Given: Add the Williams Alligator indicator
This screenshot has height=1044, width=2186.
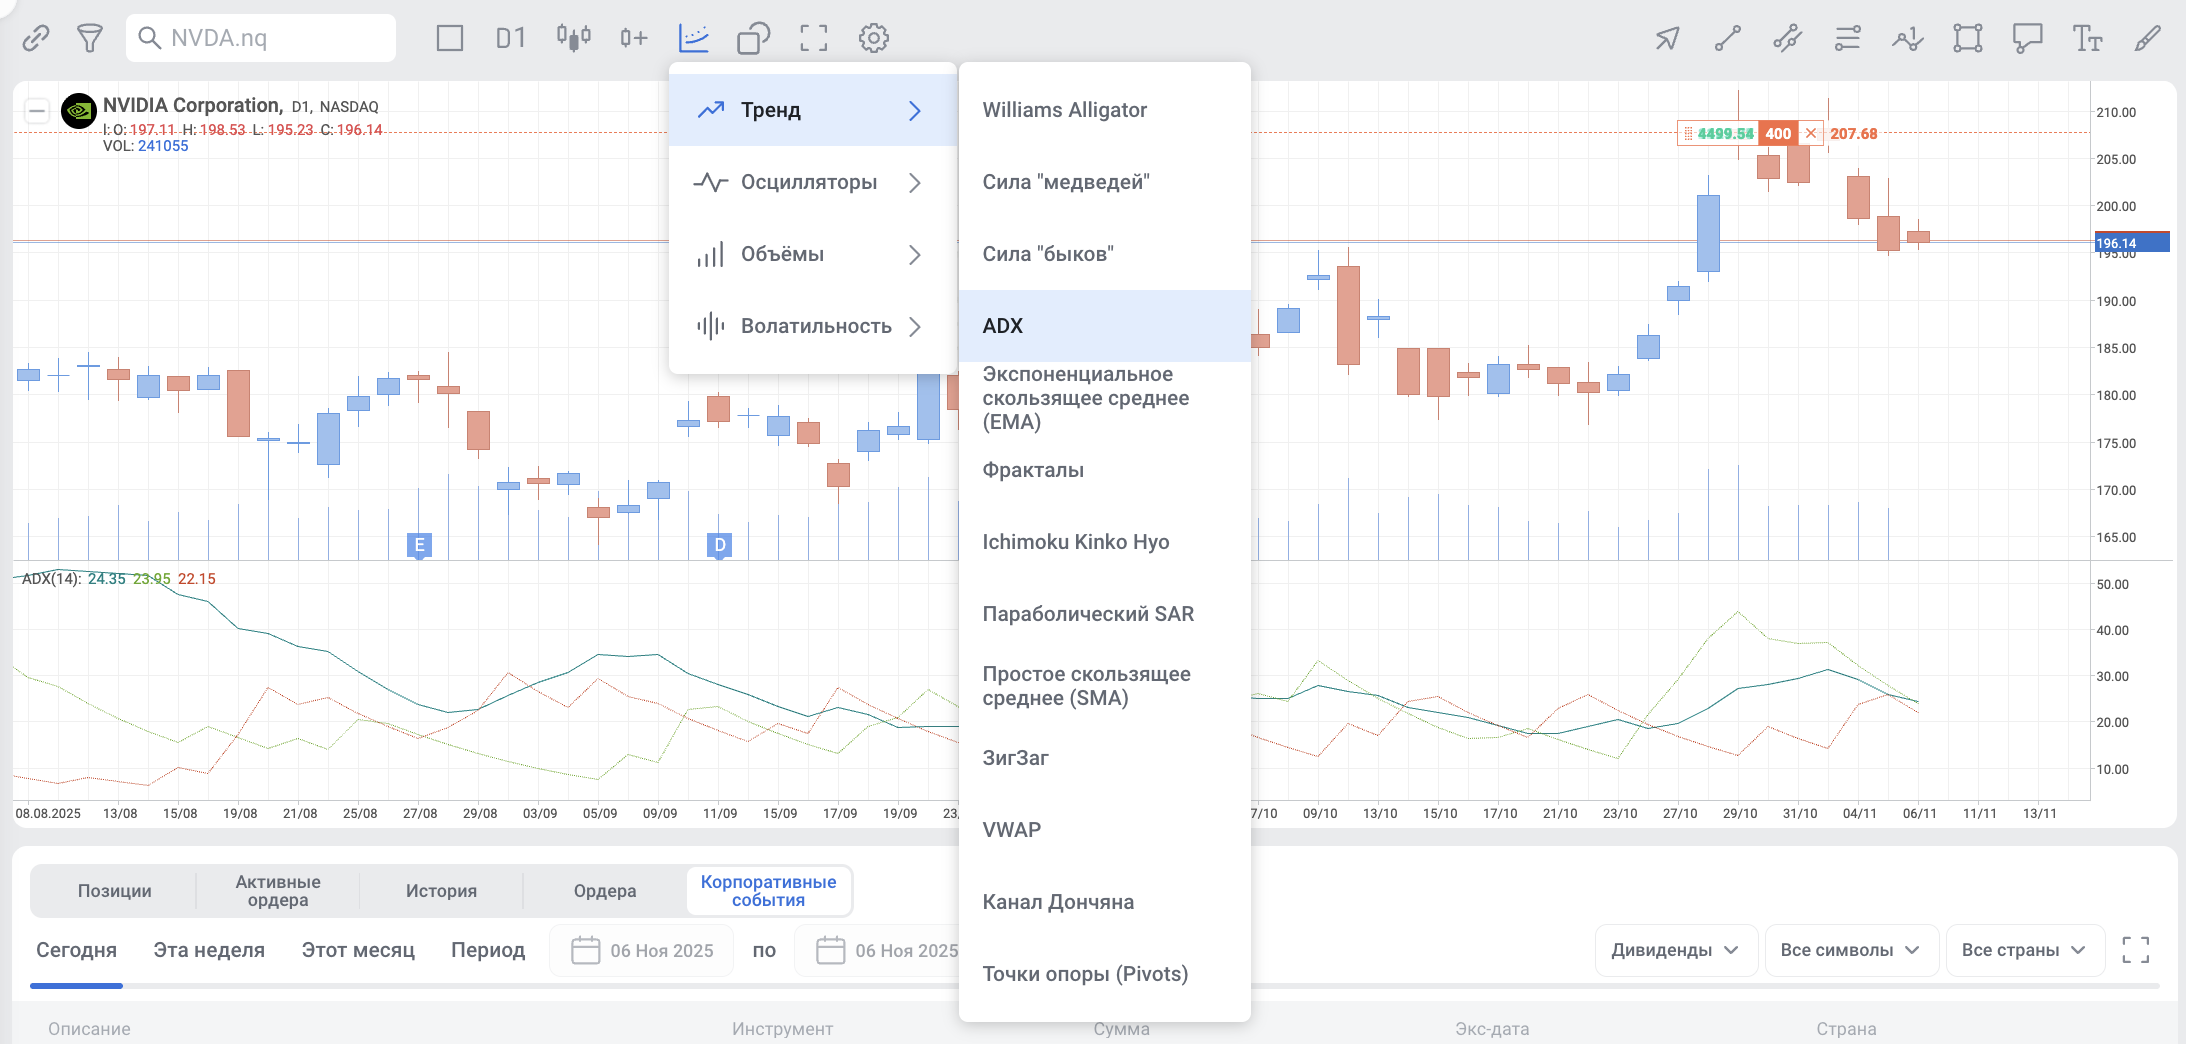Looking at the screenshot, I should click(x=1105, y=110).
